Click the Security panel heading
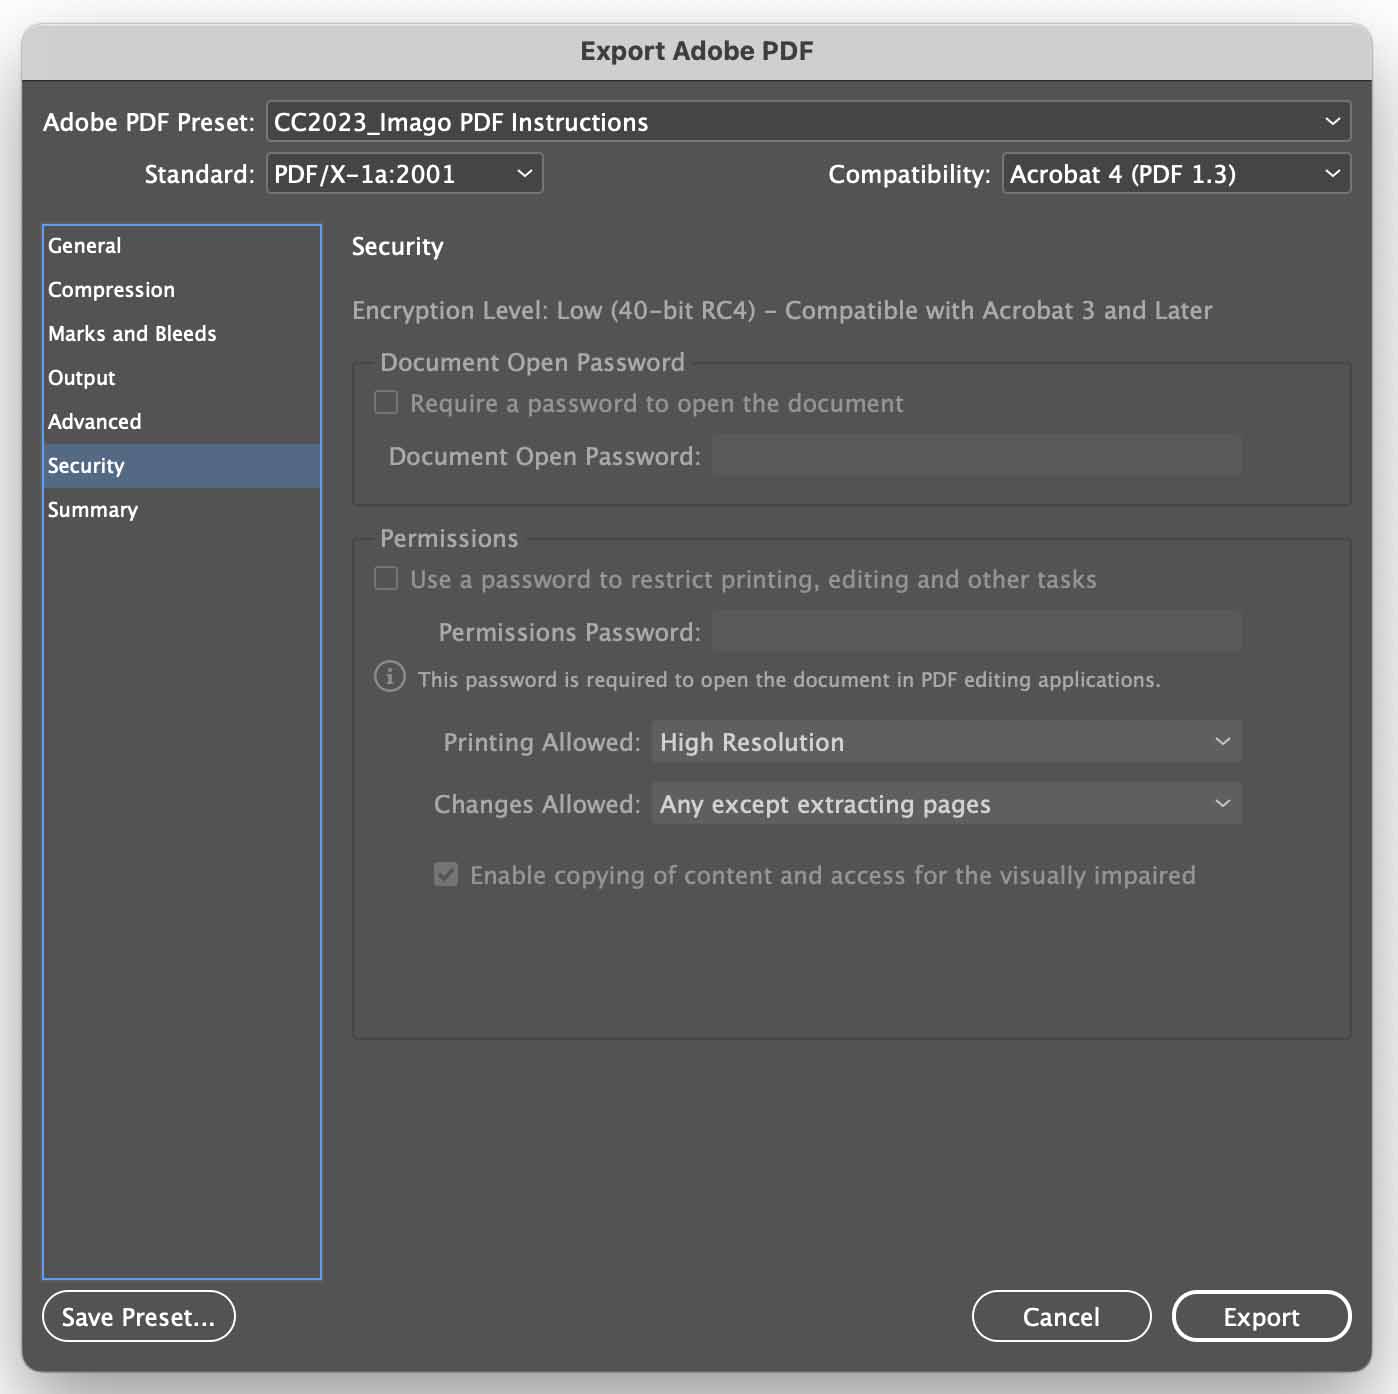This screenshot has height=1394, width=1398. tap(397, 247)
